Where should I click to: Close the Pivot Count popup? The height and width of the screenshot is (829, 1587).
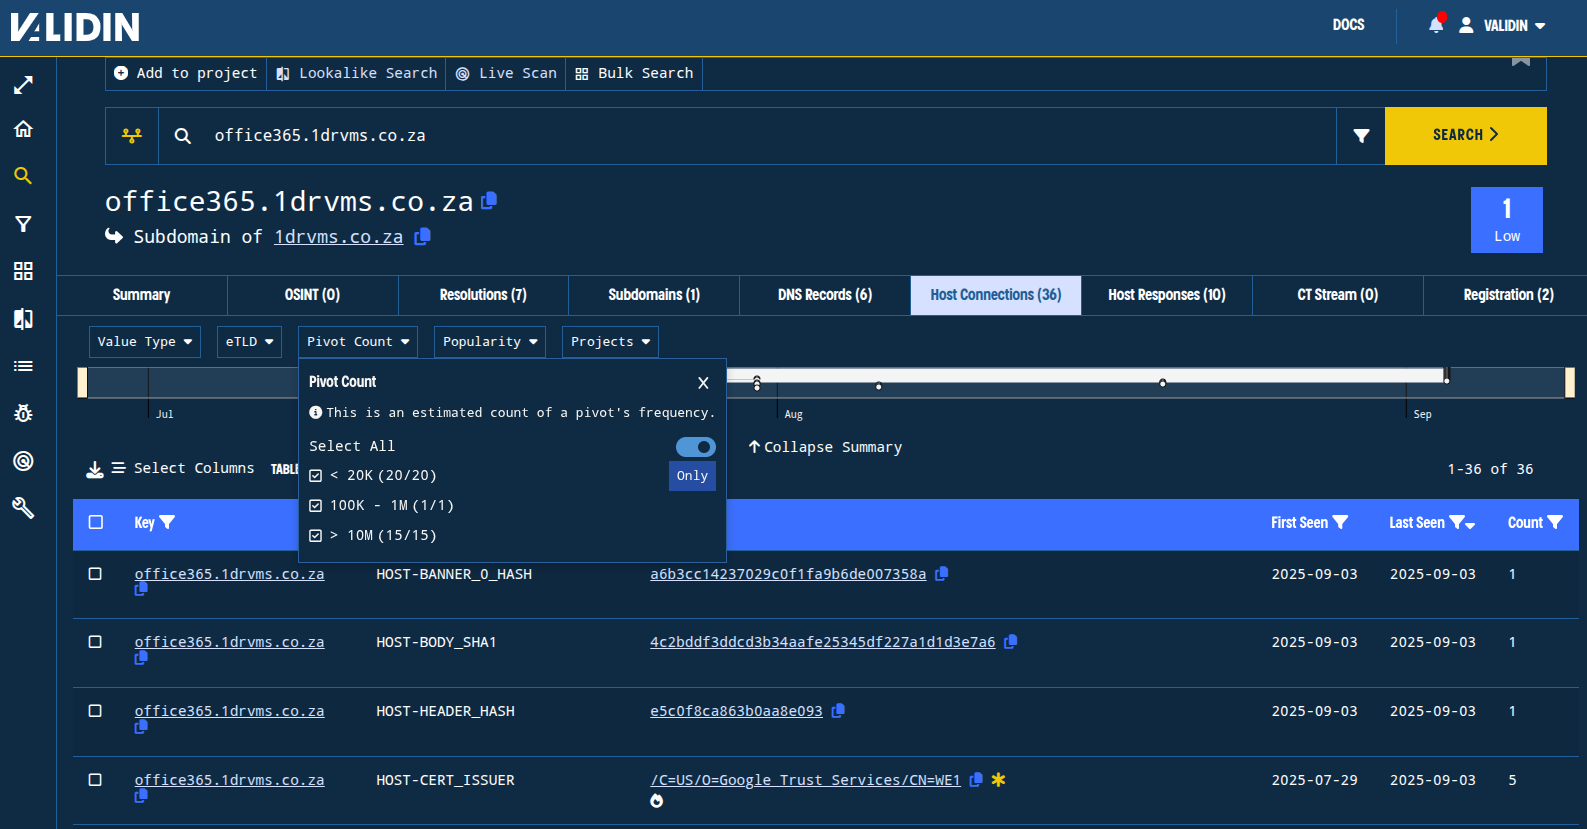click(703, 383)
